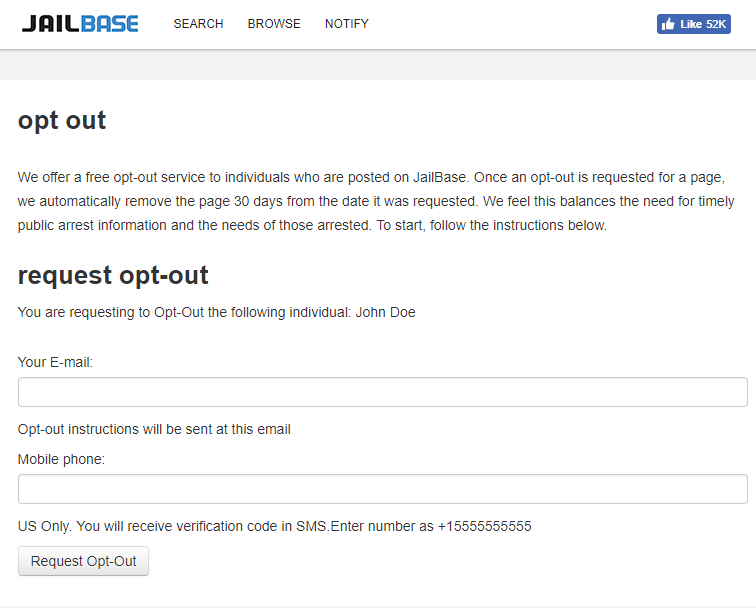Click the Facebook Like 52K button
The height and width of the screenshot is (608, 756).
(x=693, y=24)
